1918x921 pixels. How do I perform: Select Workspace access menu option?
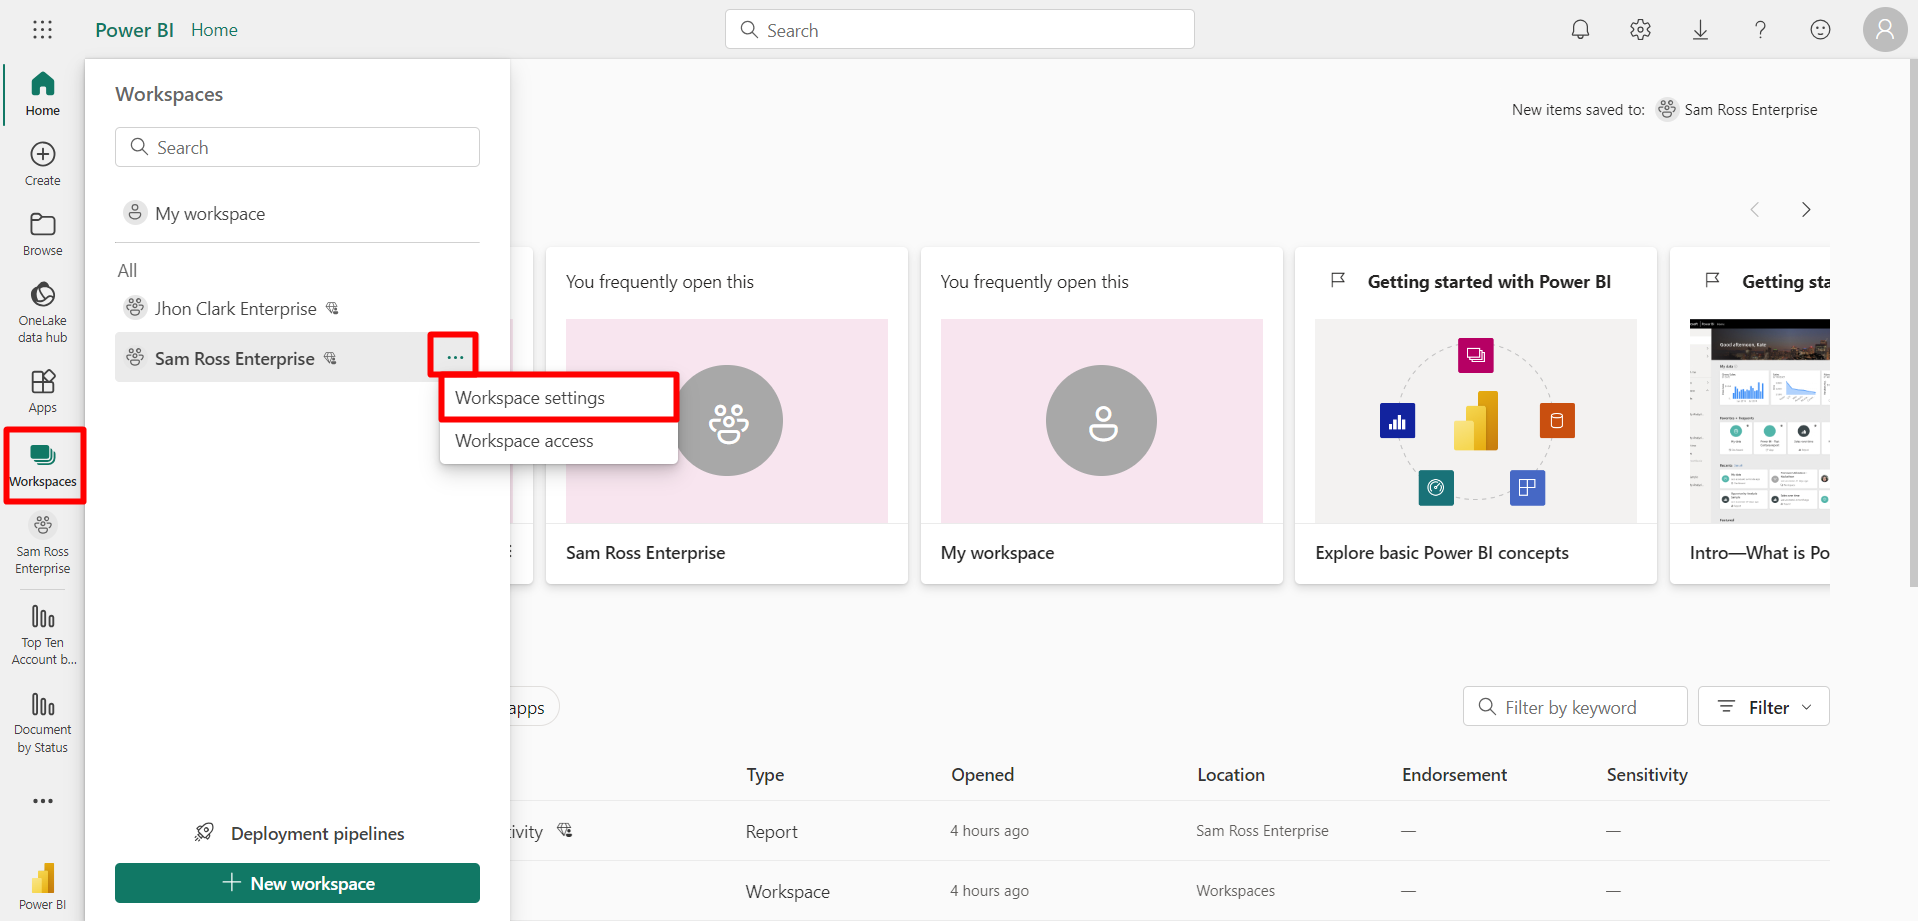pyautogui.click(x=558, y=441)
